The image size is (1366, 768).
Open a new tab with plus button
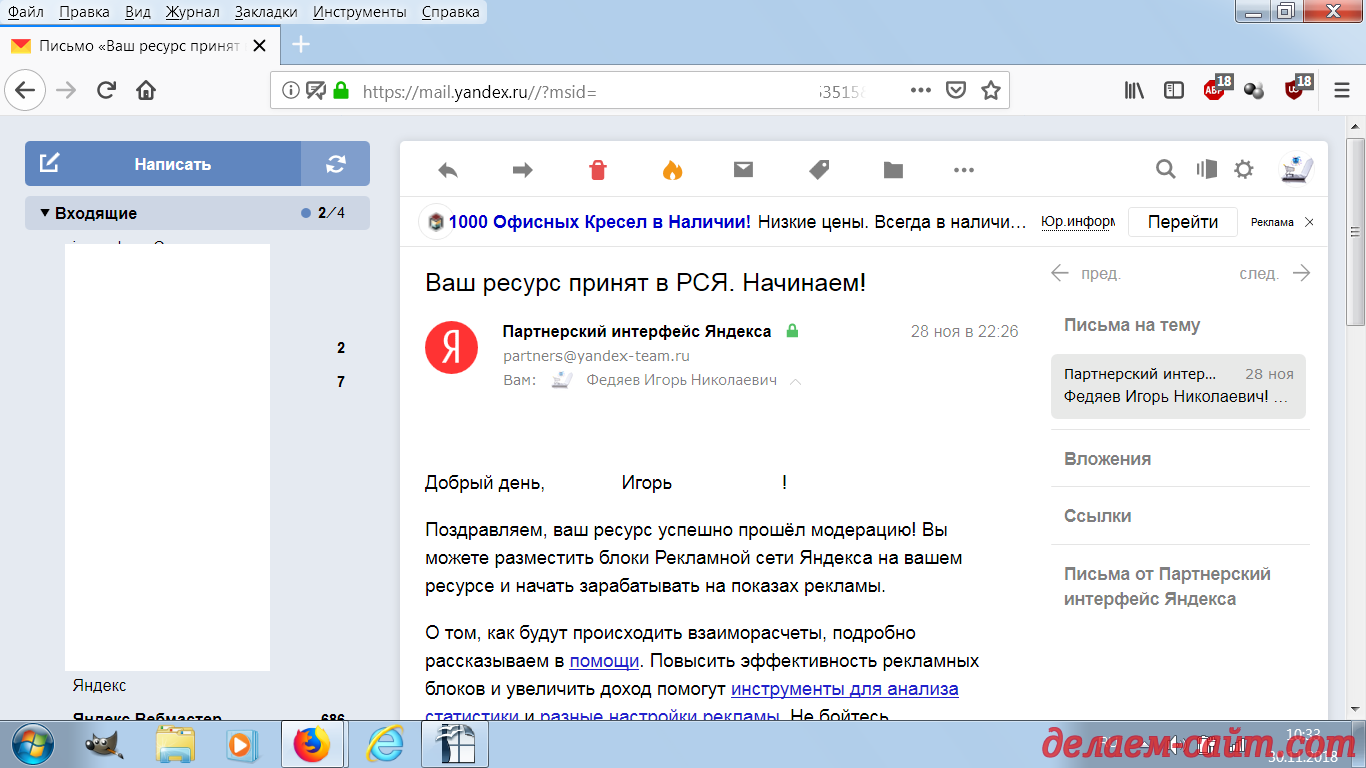(x=301, y=45)
